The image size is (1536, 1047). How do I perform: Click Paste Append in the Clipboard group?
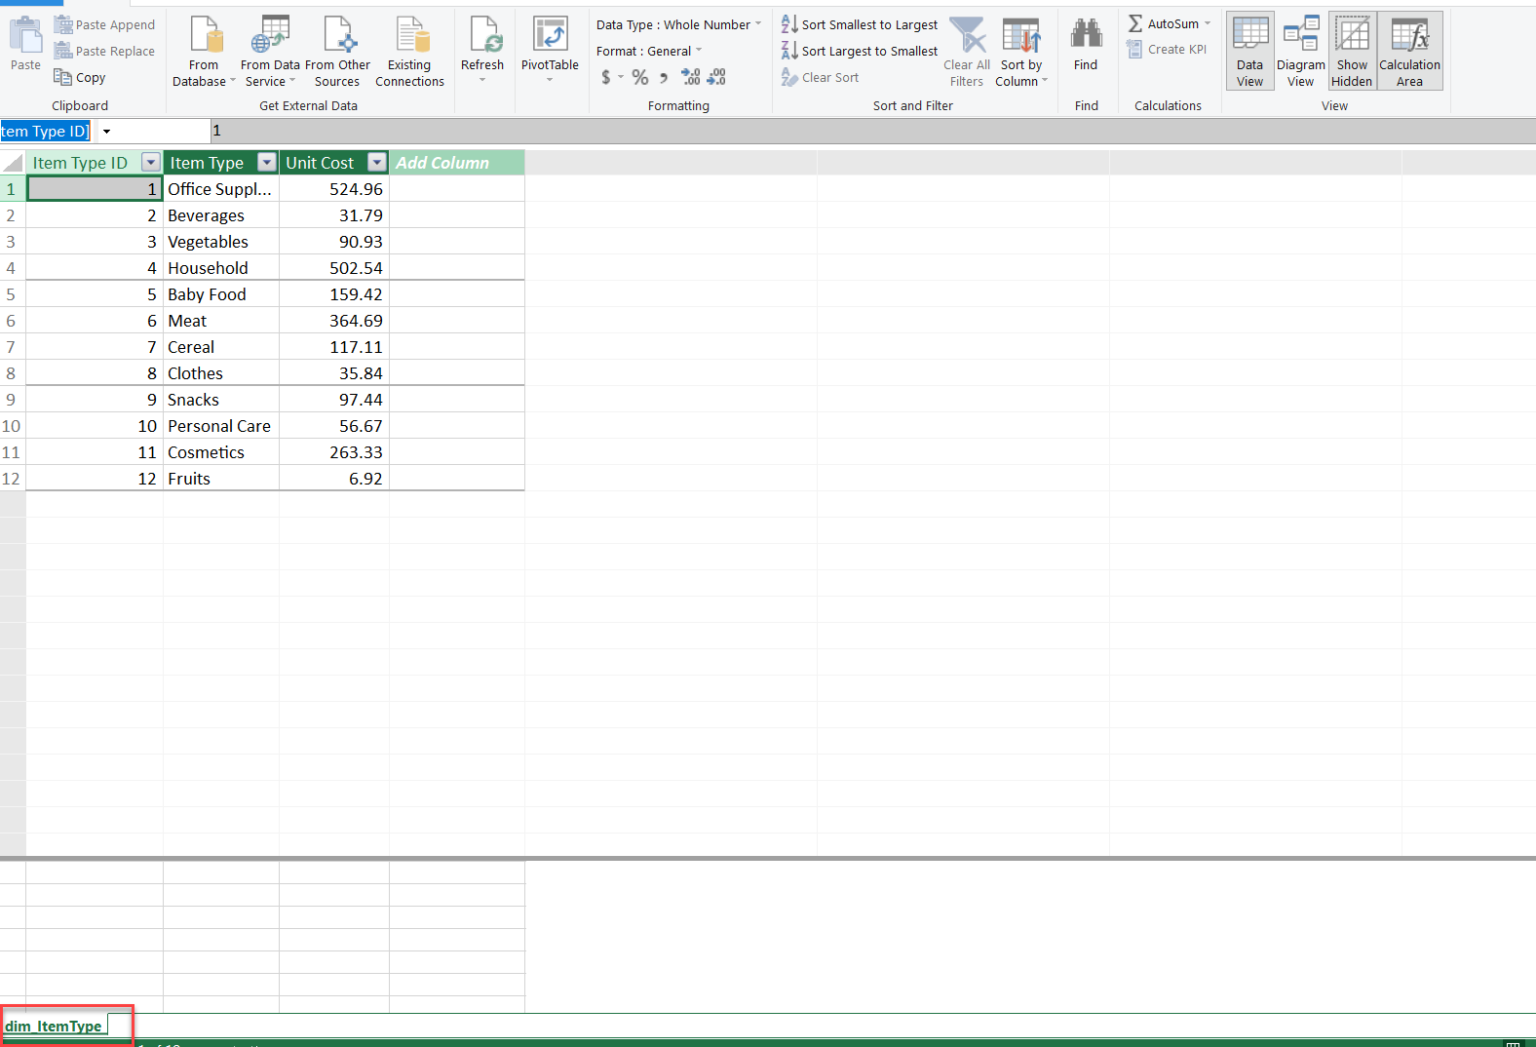104,24
